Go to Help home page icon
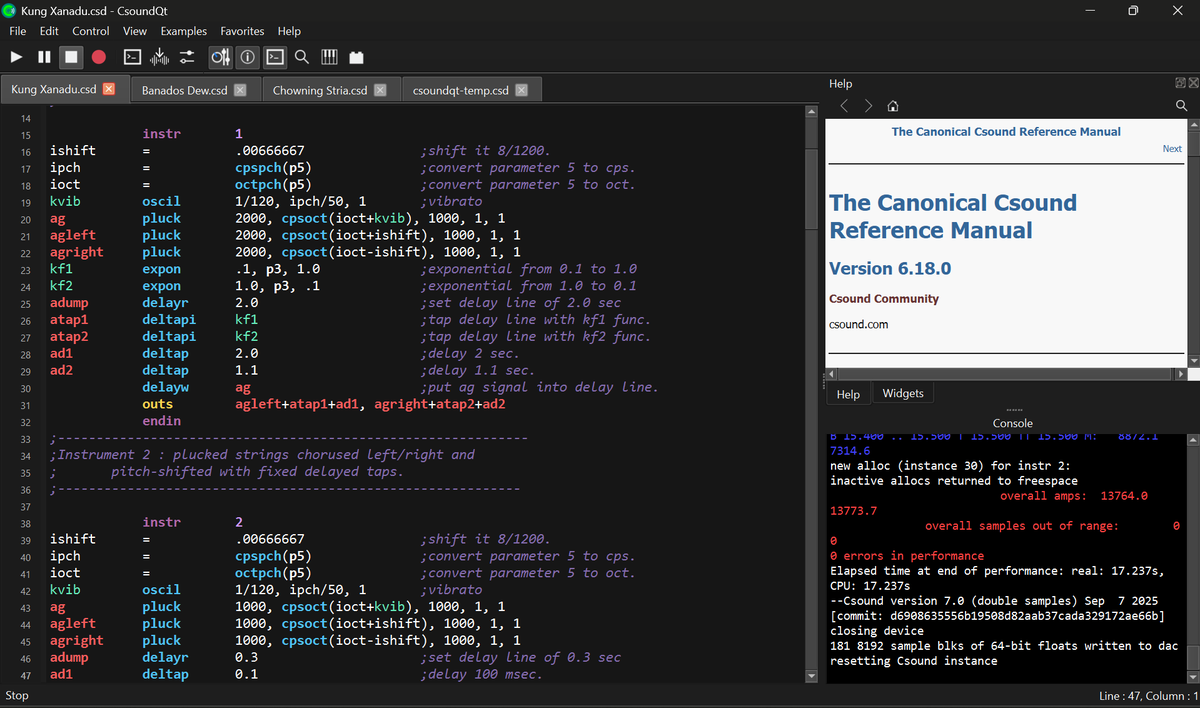Image resolution: width=1200 pixels, height=708 pixels. (893, 105)
